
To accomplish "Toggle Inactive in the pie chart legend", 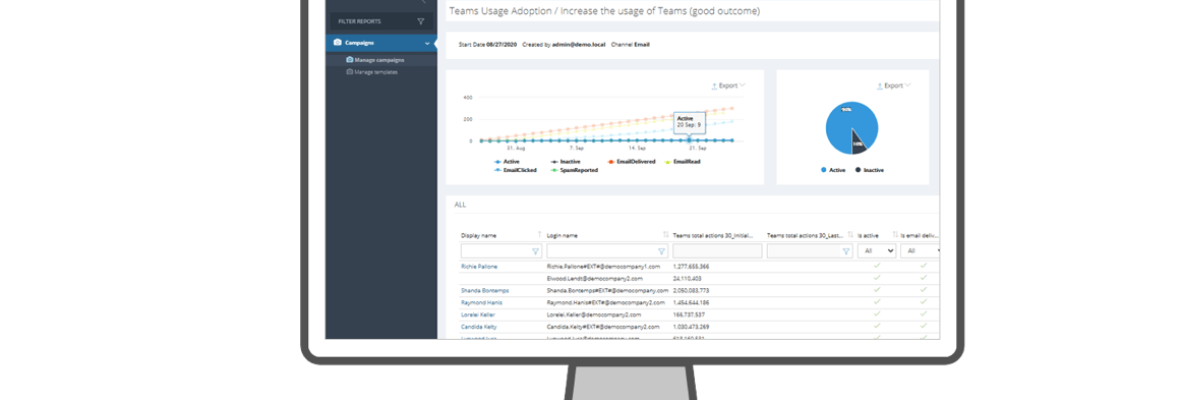I will pyautogui.click(x=869, y=171).
